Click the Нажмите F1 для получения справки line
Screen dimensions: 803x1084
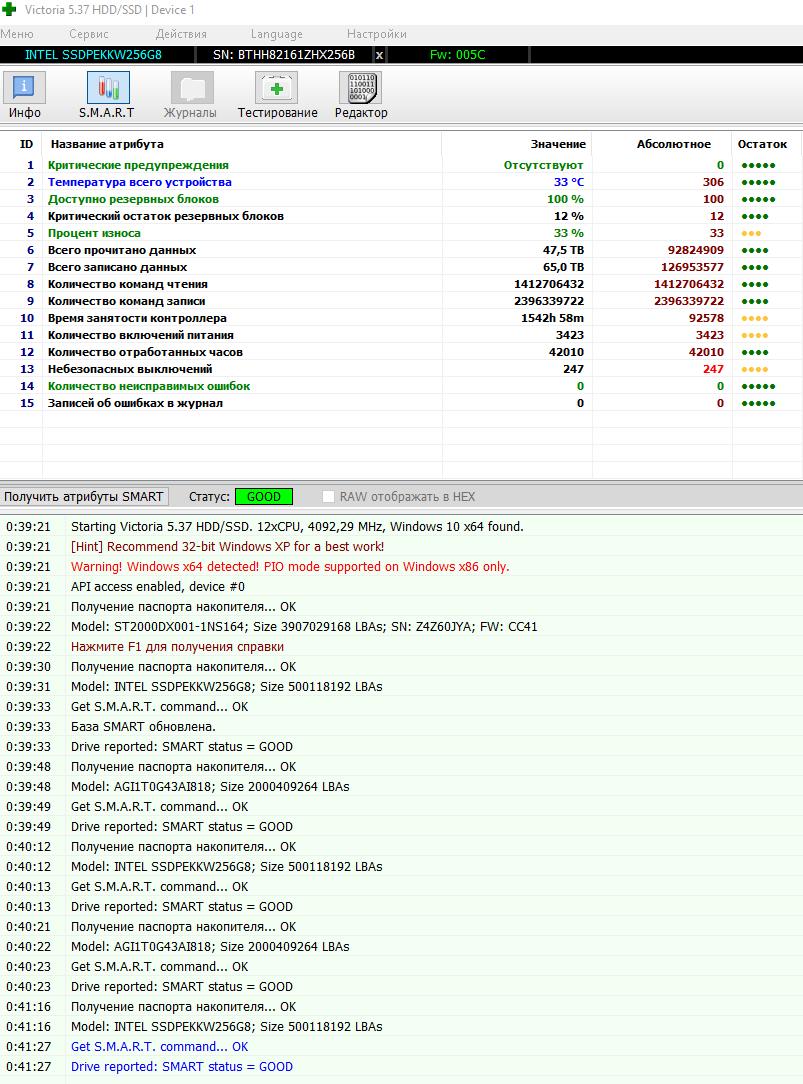[x=178, y=646]
